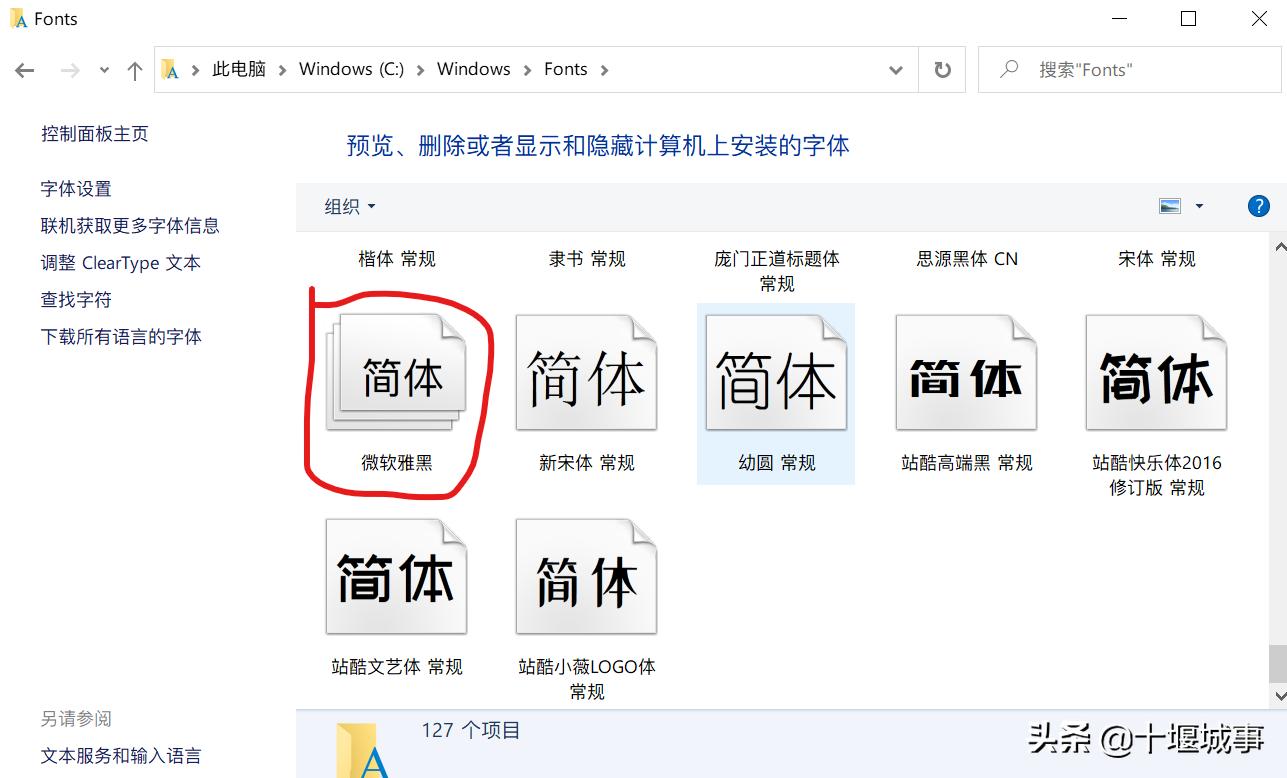Click the Fonts folder icon in details pane
Viewport: 1287px width, 778px height.
coord(362,749)
